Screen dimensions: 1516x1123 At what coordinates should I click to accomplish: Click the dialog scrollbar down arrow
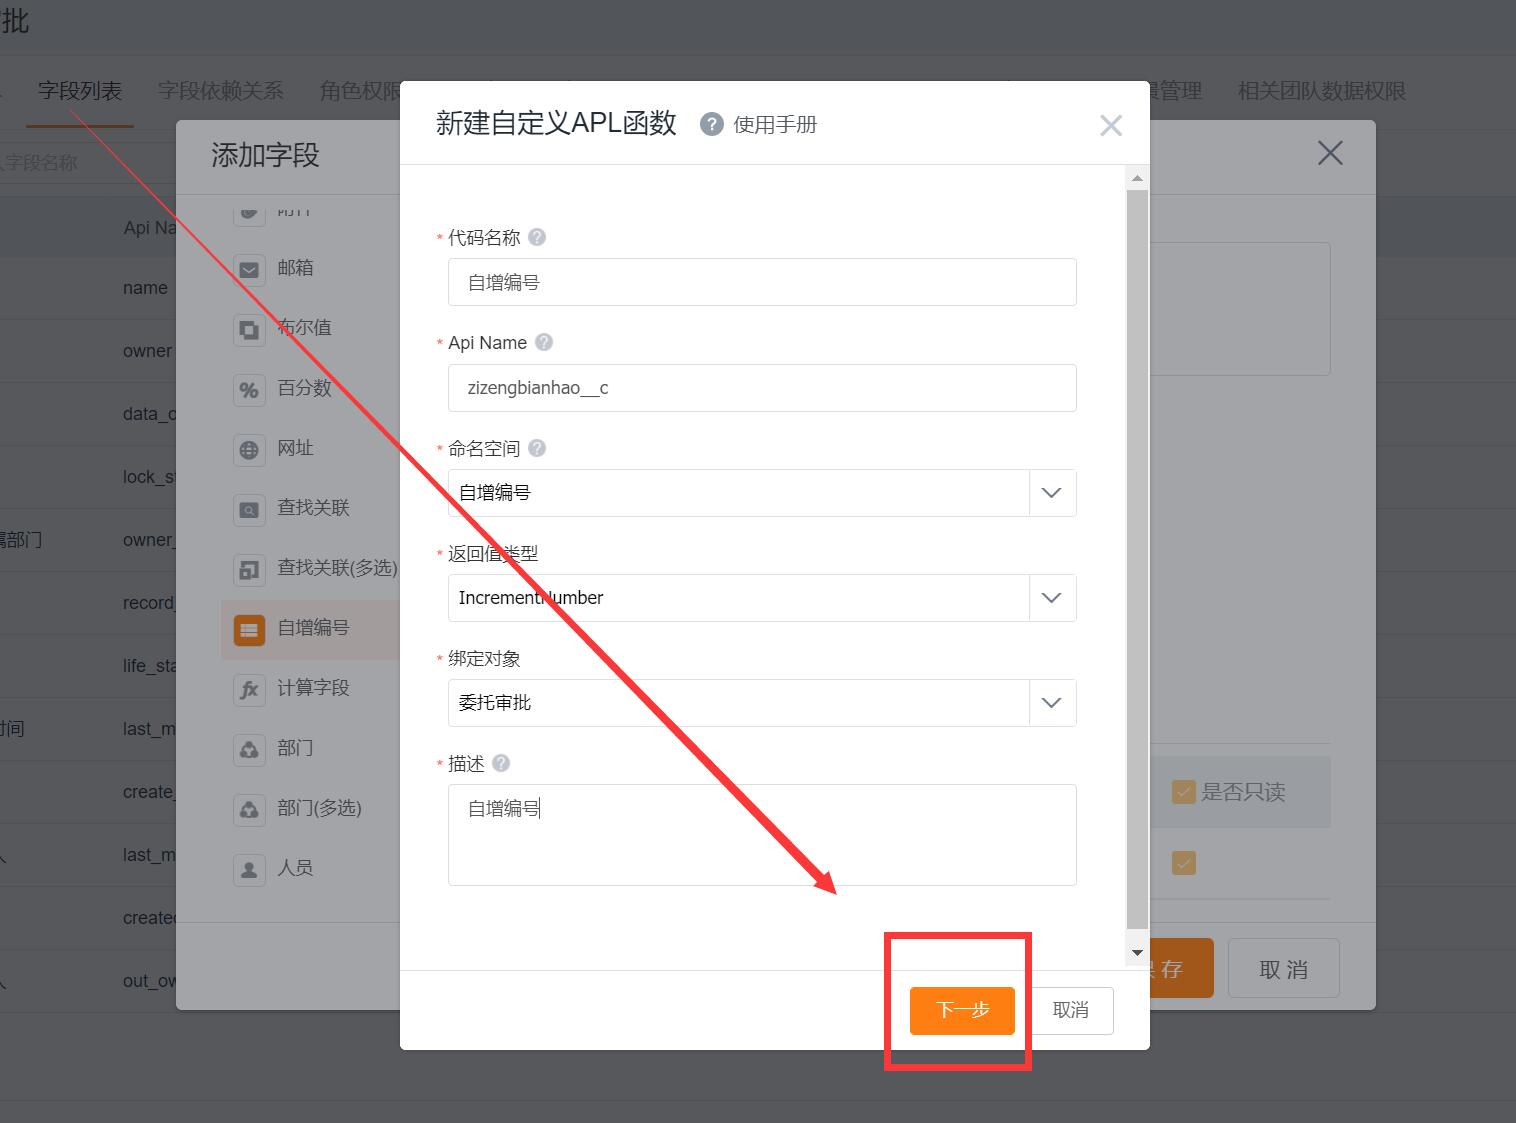click(1137, 952)
